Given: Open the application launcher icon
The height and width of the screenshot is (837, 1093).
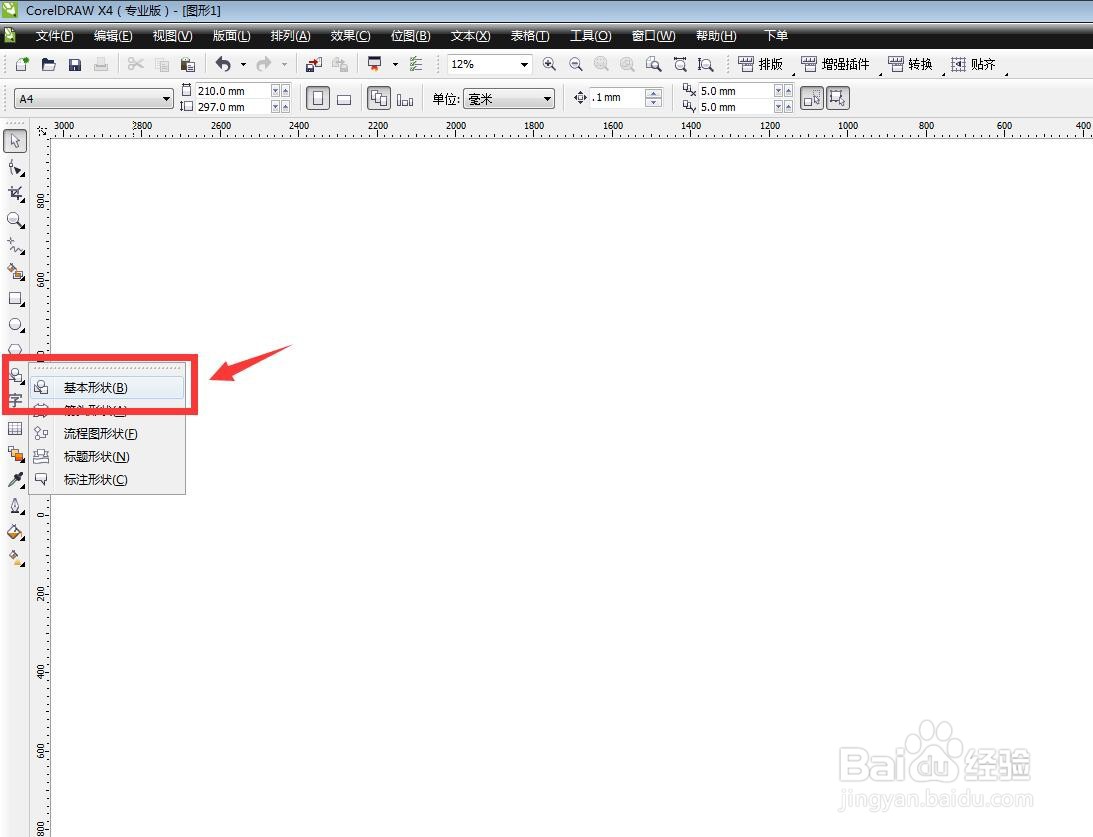Looking at the screenshot, I should (375, 64).
